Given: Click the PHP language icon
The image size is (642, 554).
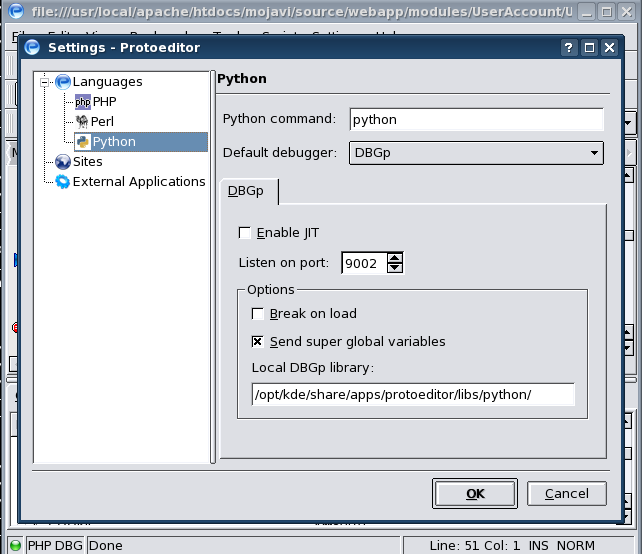Looking at the screenshot, I should tap(83, 102).
